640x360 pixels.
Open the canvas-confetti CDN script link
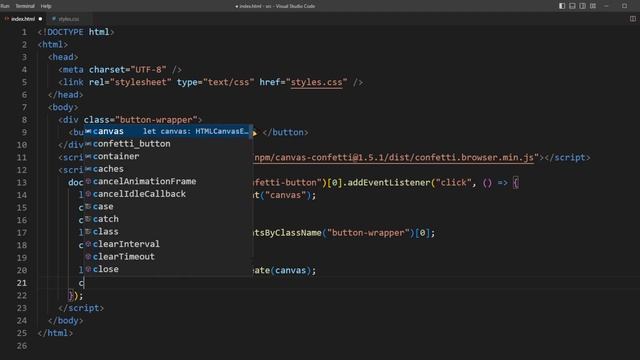(x=393, y=158)
